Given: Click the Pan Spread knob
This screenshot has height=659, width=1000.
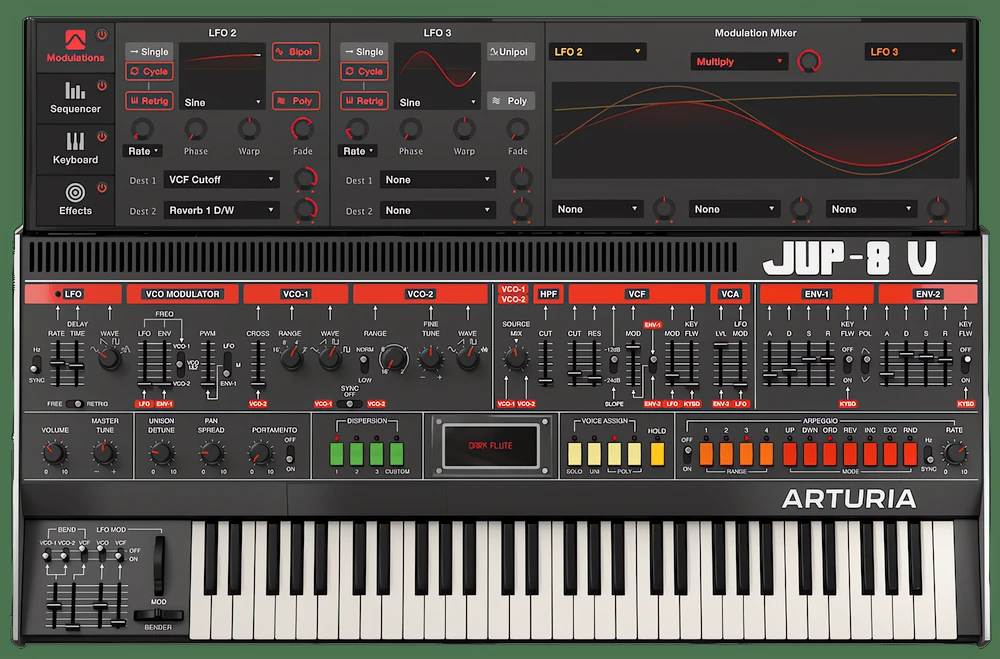Looking at the screenshot, I should [x=211, y=453].
